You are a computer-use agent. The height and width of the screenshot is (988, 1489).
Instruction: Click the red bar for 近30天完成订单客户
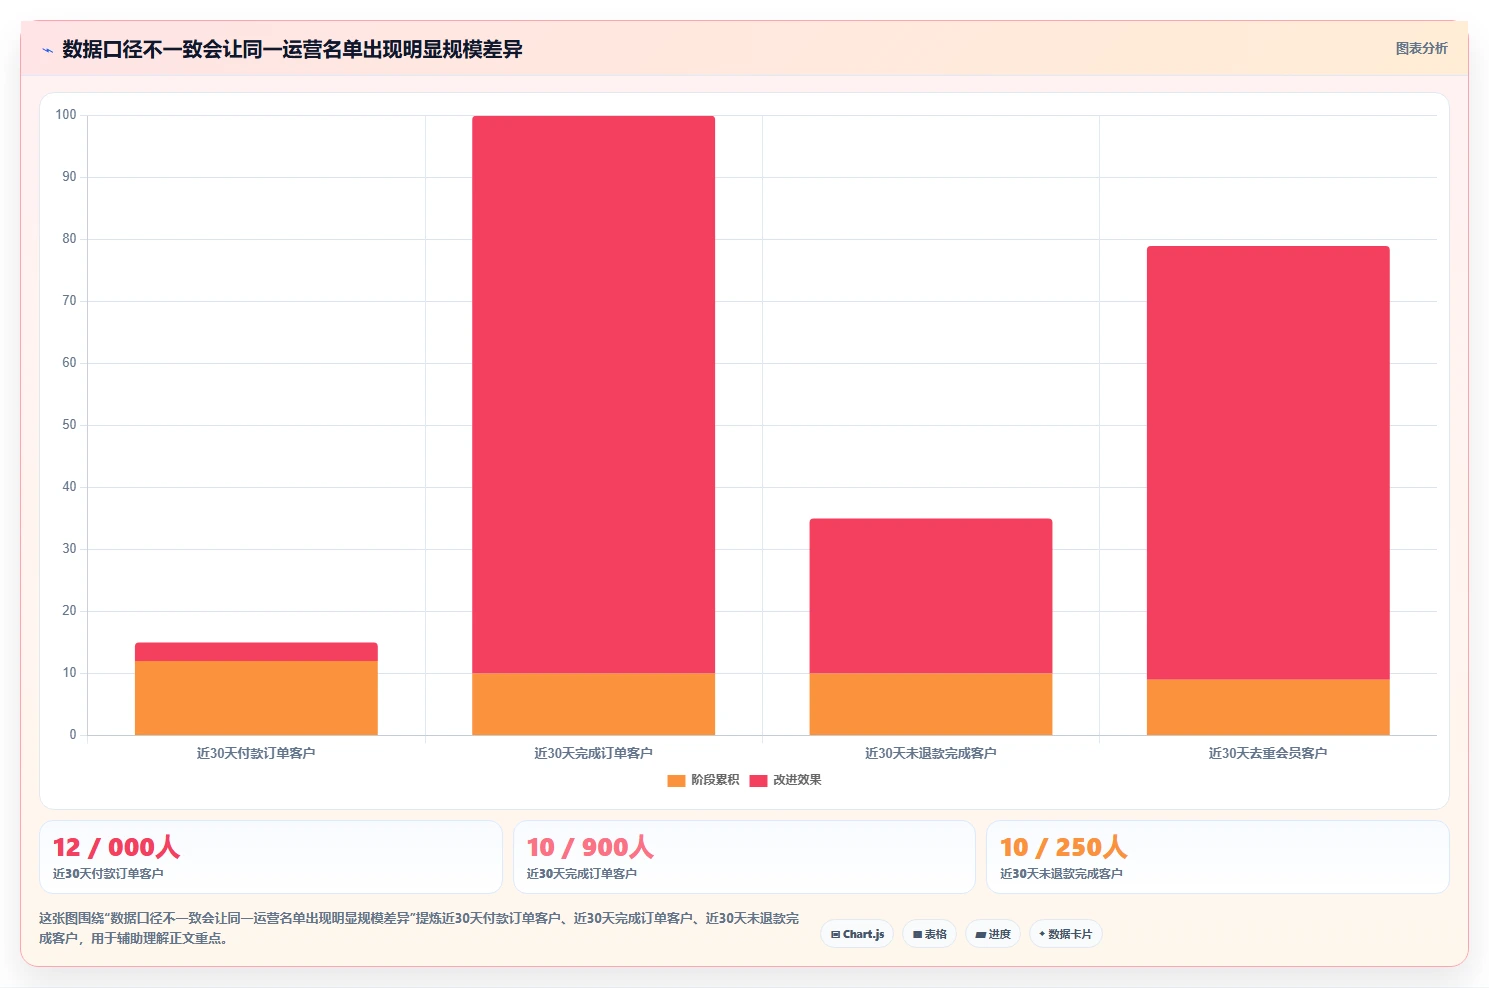coord(593,394)
